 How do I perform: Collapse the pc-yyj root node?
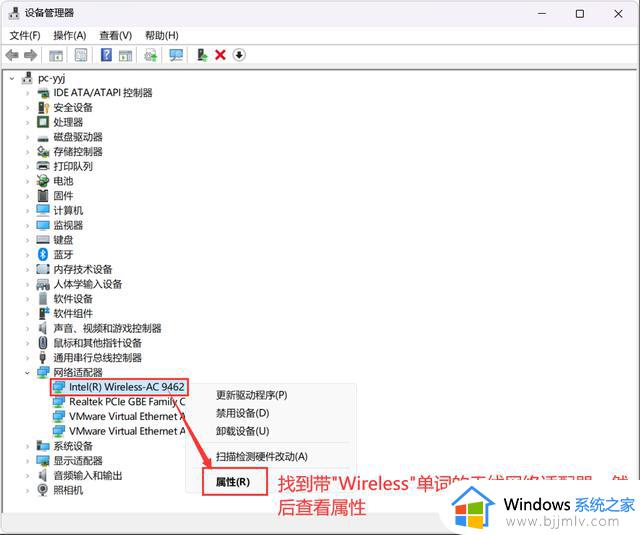(12, 78)
